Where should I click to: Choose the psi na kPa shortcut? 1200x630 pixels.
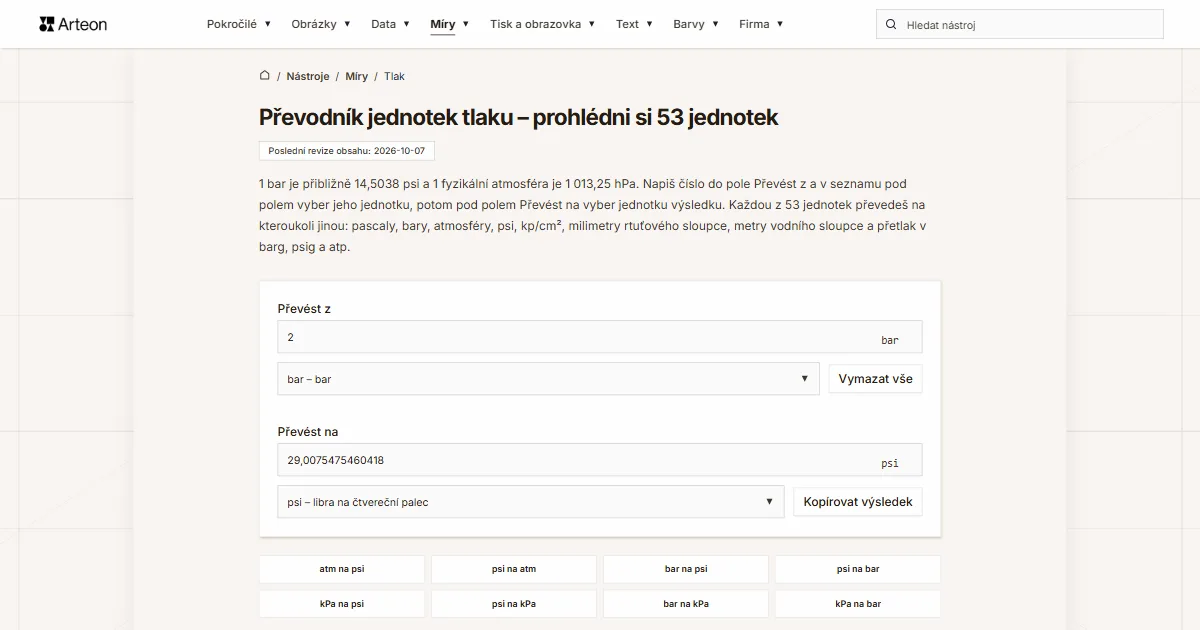coord(514,604)
